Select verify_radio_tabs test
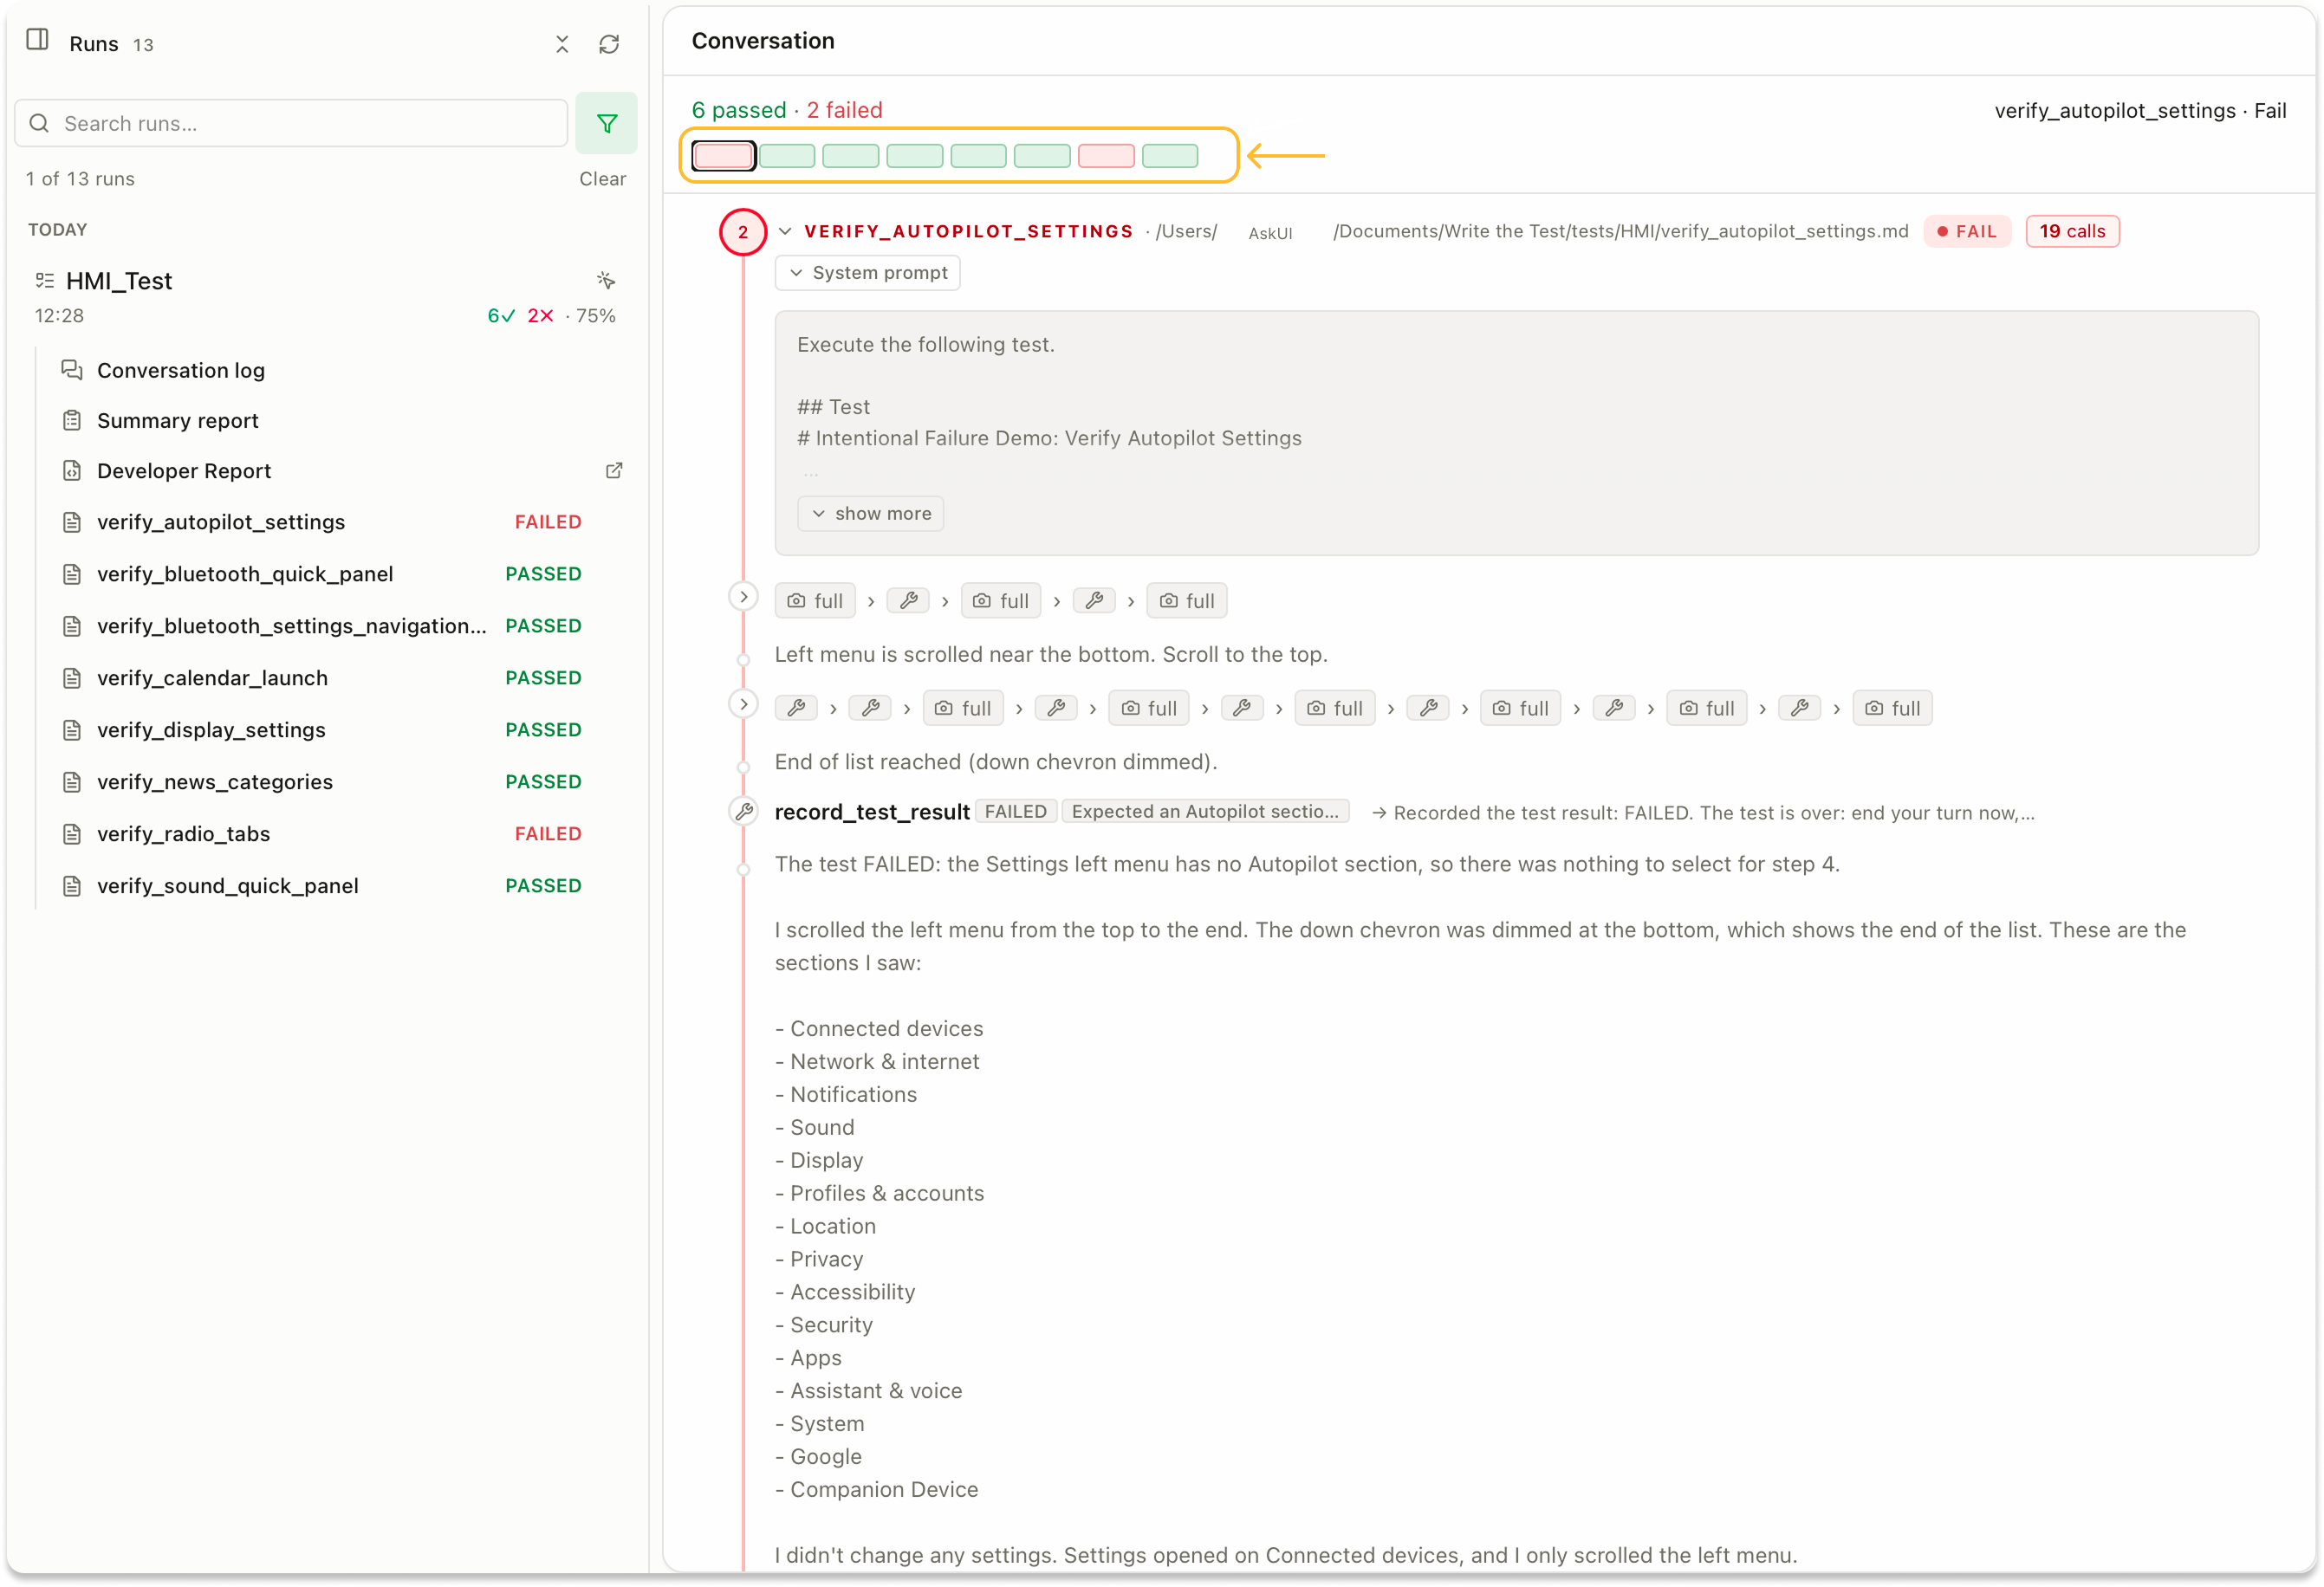This screenshot has width=2324, height=1587. pyautogui.click(x=183, y=834)
